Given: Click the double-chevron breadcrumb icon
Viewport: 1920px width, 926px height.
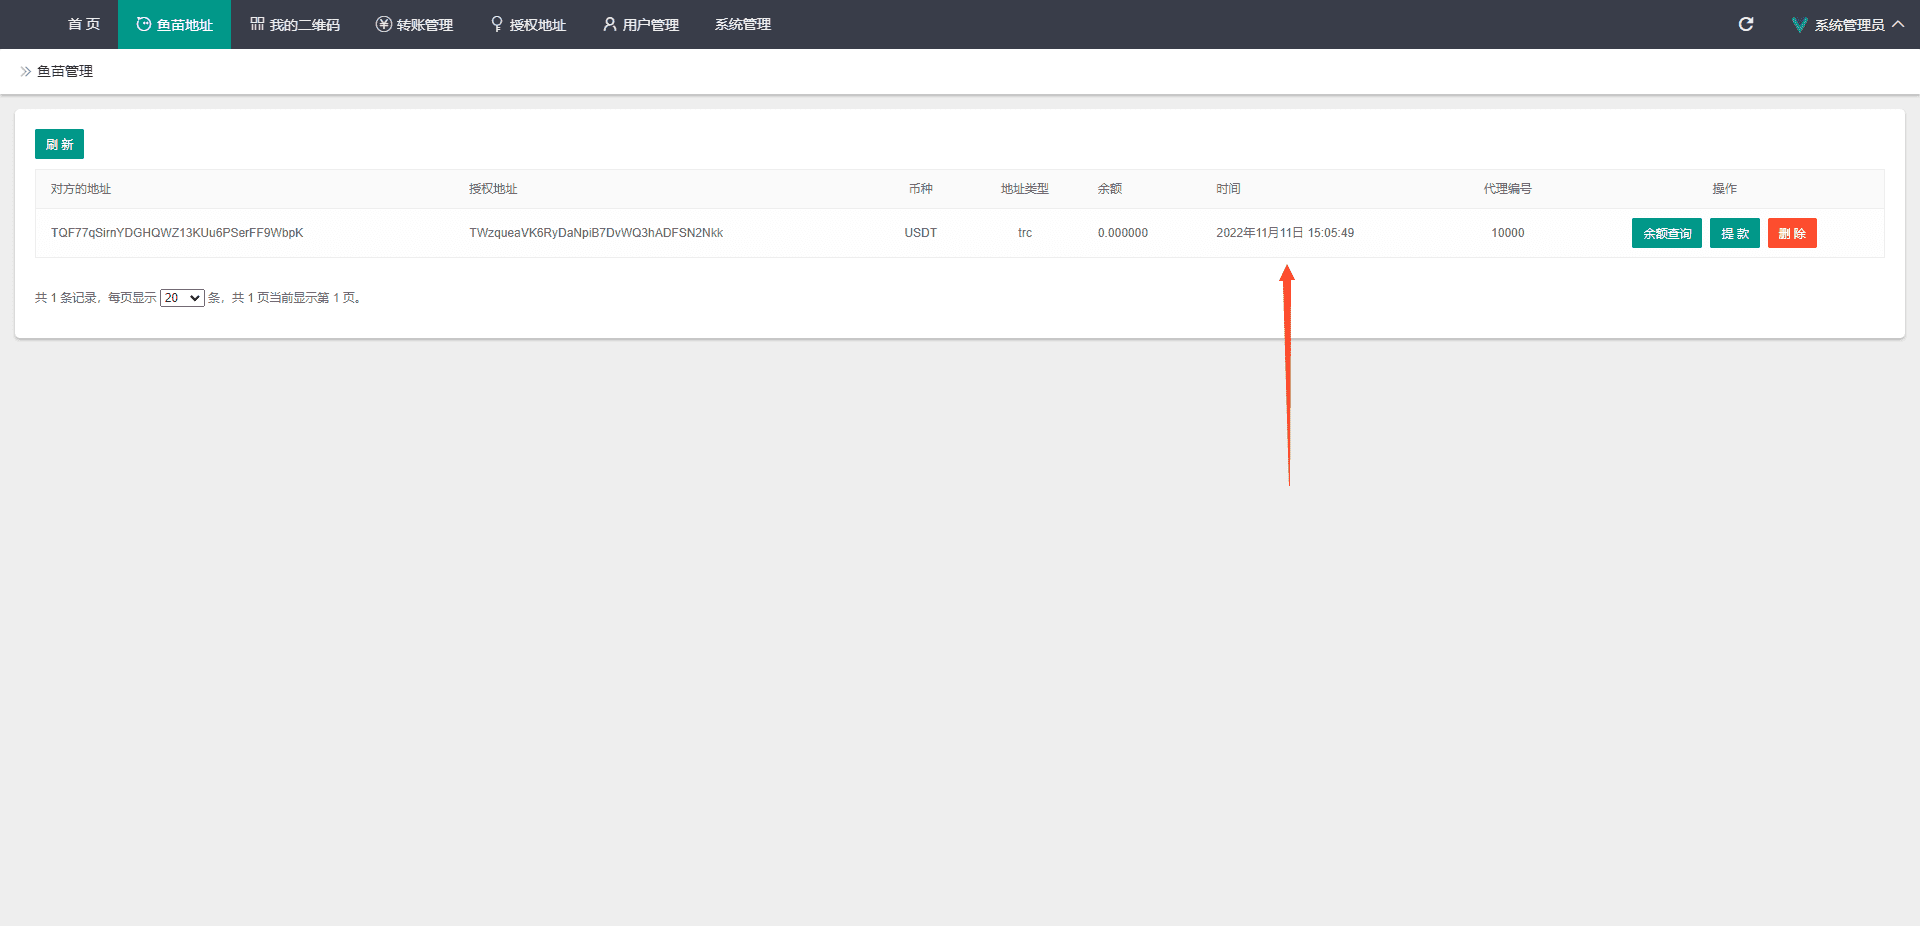Looking at the screenshot, I should [26, 72].
